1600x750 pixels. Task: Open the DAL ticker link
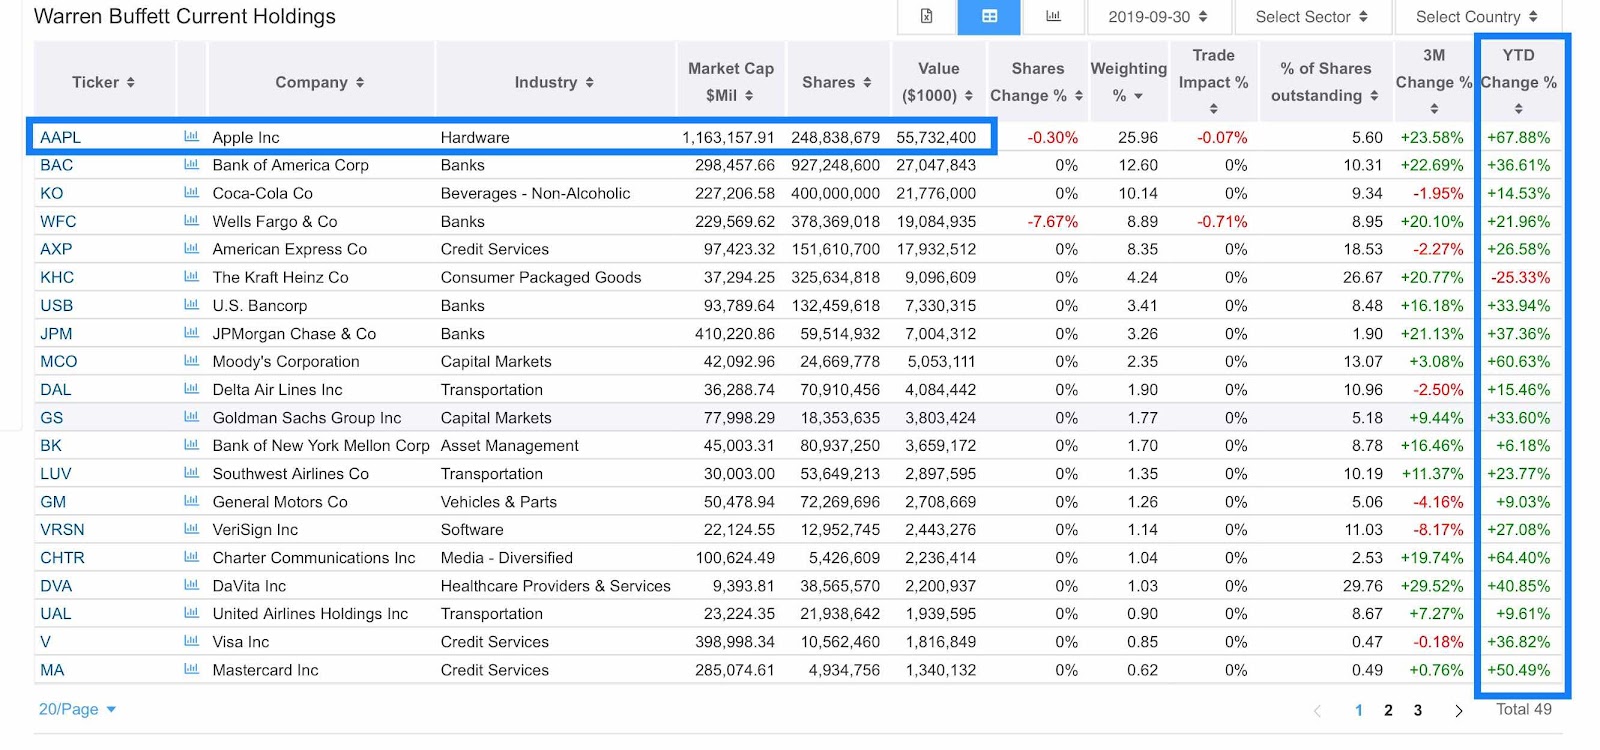pyautogui.click(x=55, y=389)
